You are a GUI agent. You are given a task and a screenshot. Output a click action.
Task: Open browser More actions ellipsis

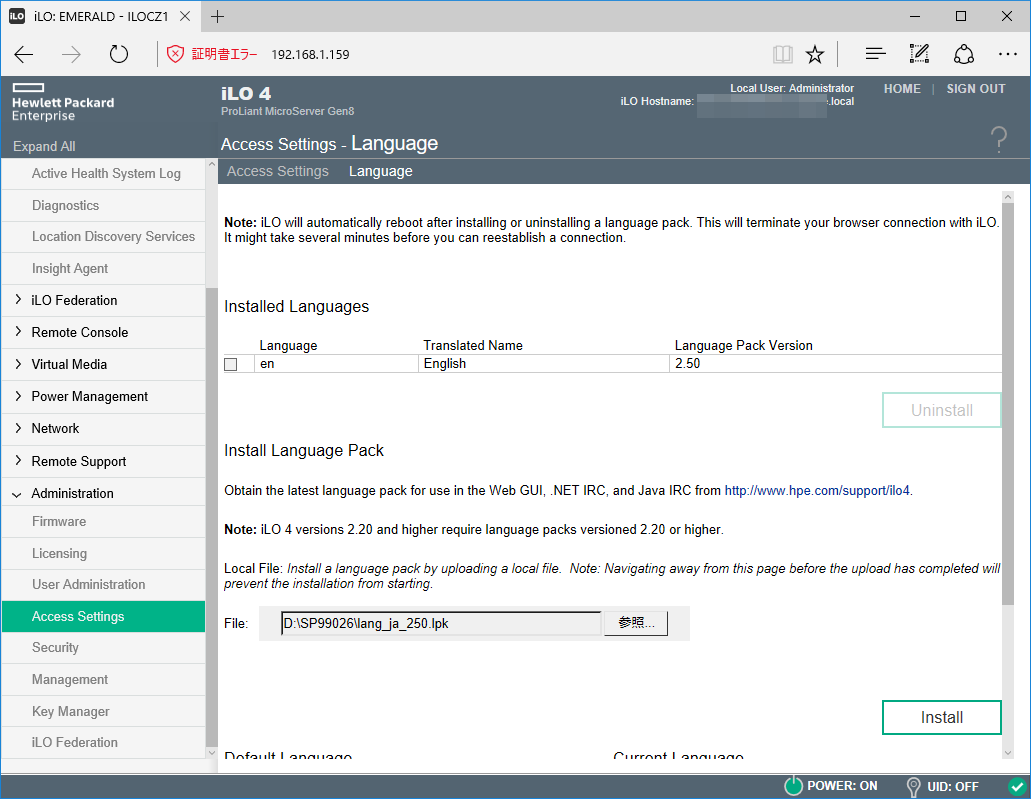click(1007, 54)
